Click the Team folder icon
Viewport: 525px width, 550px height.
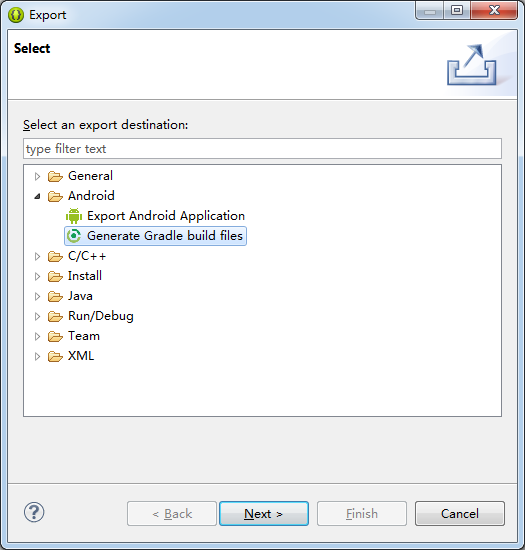[55, 336]
